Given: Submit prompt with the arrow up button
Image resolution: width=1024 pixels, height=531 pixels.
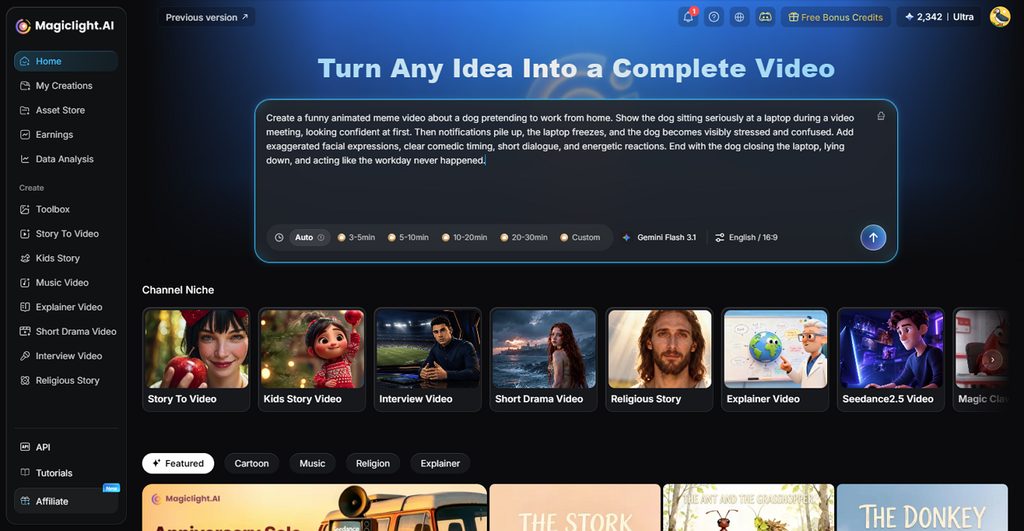Looking at the screenshot, I should click(873, 238).
